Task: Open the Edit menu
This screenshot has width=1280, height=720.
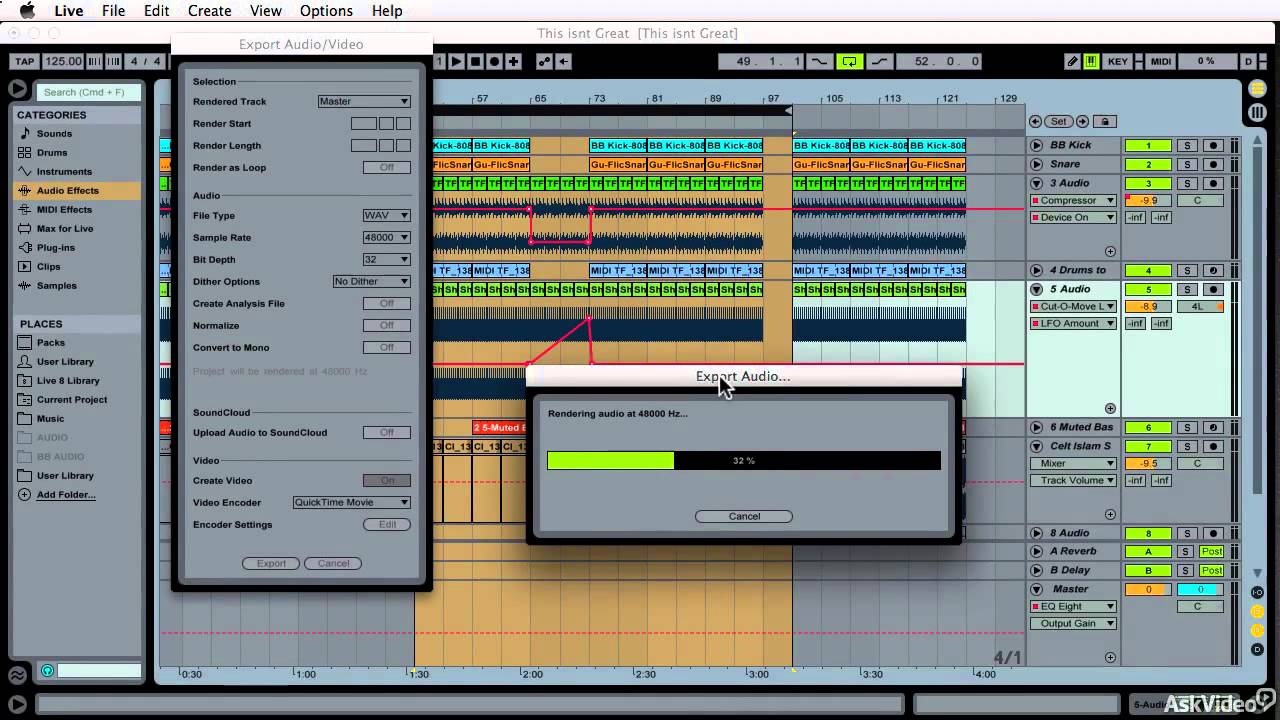Action: coord(156,11)
